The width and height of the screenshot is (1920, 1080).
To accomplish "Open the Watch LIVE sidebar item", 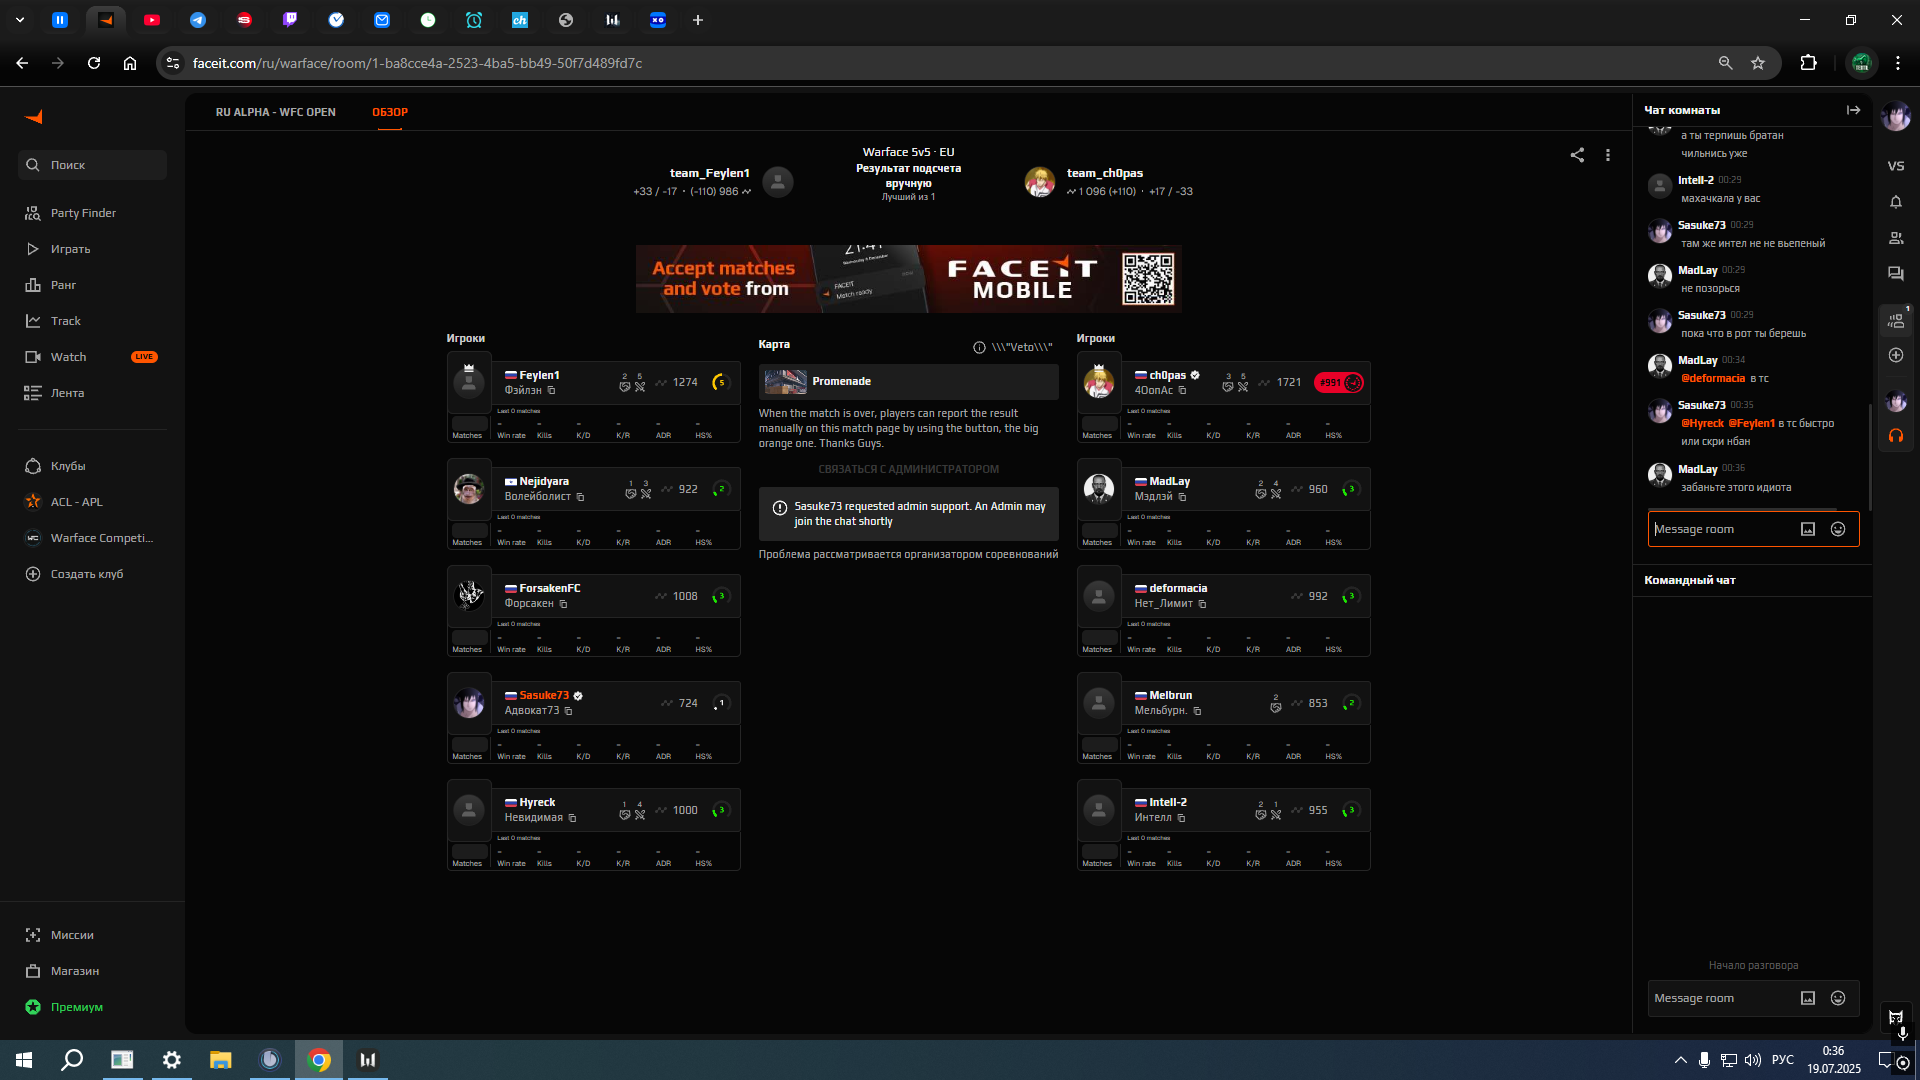I will pyautogui.click(x=92, y=357).
